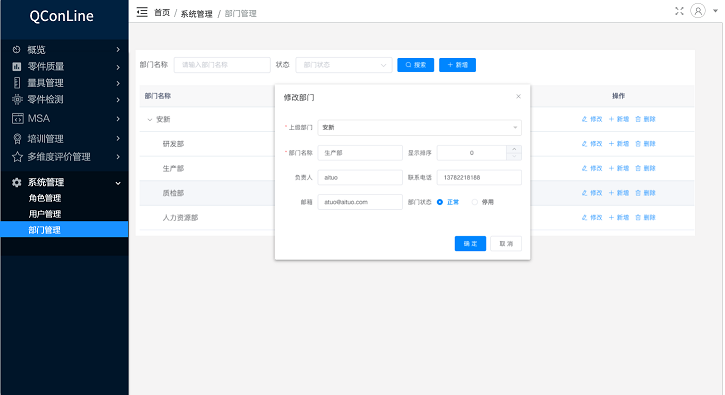Screen dimensions: 725x395
Task: Click 修改 action in 生产部 row
Action: click(x=592, y=168)
